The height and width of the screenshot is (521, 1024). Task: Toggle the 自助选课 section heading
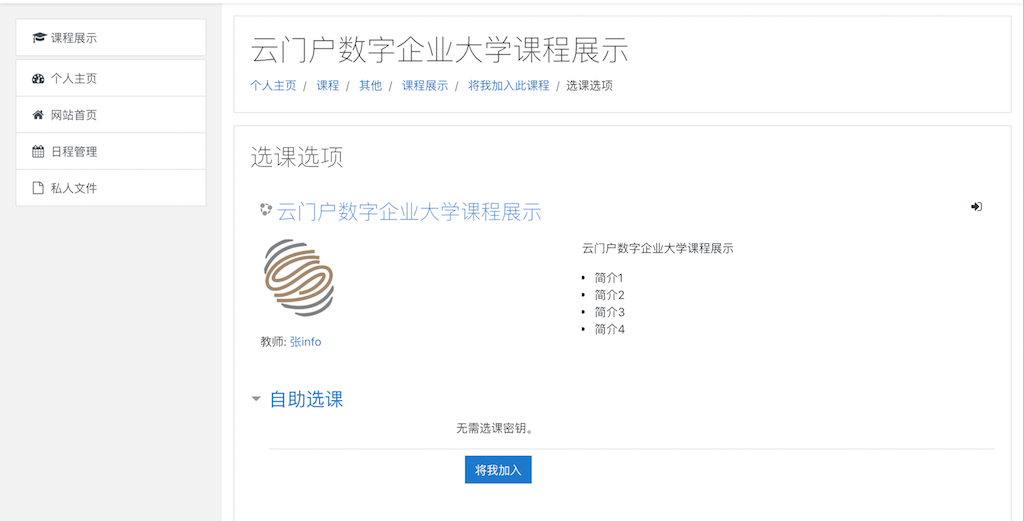(x=306, y=399)
